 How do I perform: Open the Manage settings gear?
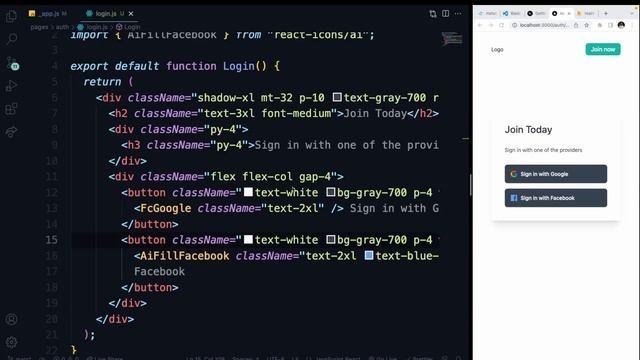click(11, 342)
